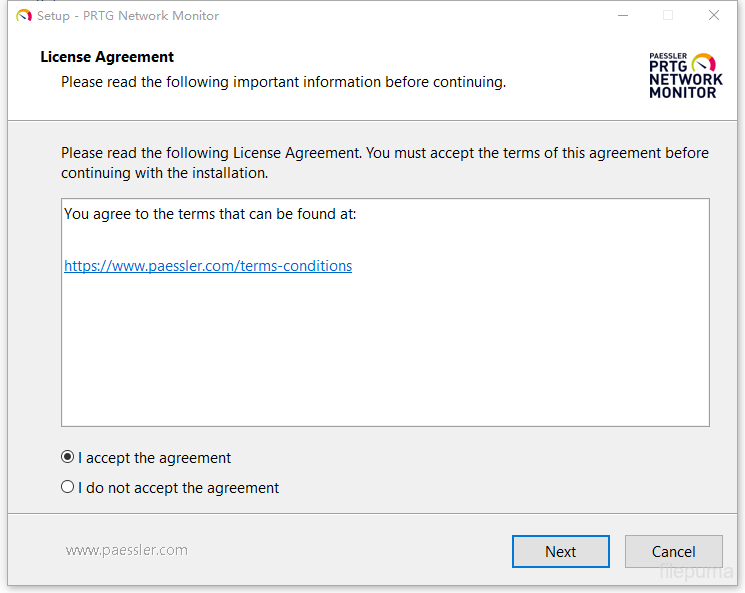Click the "important information before continuing" subtitle
The height and width of the screenshot is (593, 745).
click(x=283, y=82)
